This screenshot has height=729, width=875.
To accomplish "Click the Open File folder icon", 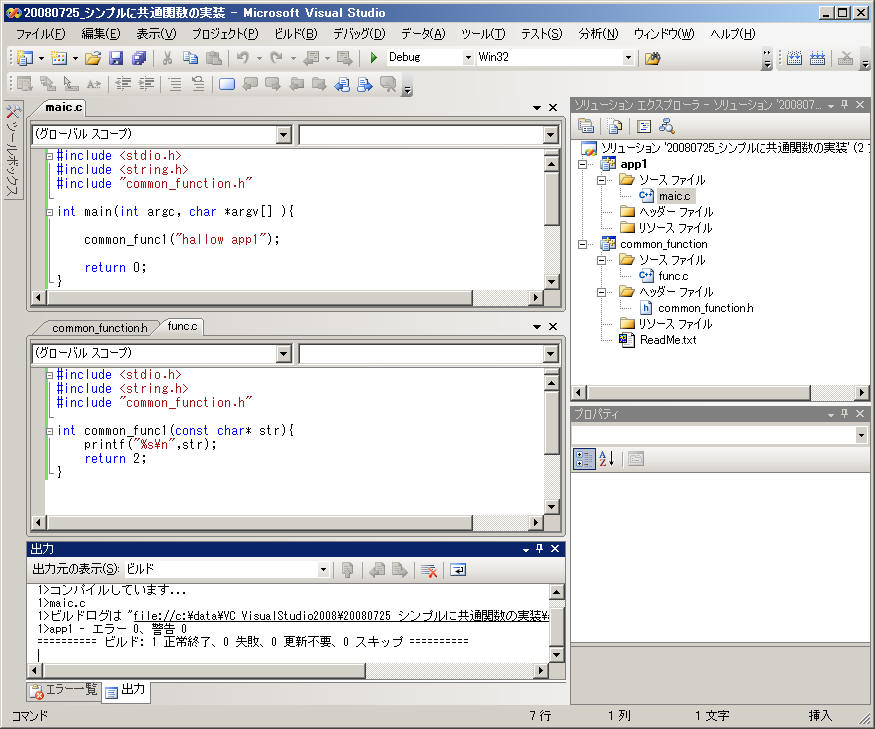I will pyautogui.click(x=92, y=58).
